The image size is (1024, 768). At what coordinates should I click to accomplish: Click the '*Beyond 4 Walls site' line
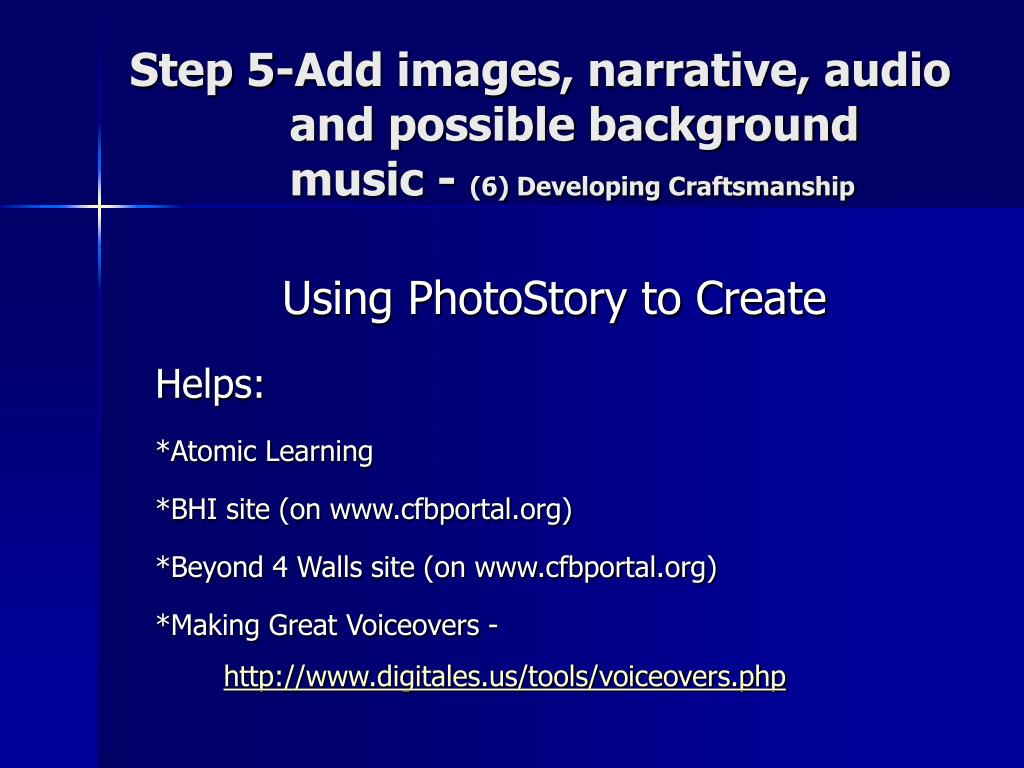click(436, 567)
